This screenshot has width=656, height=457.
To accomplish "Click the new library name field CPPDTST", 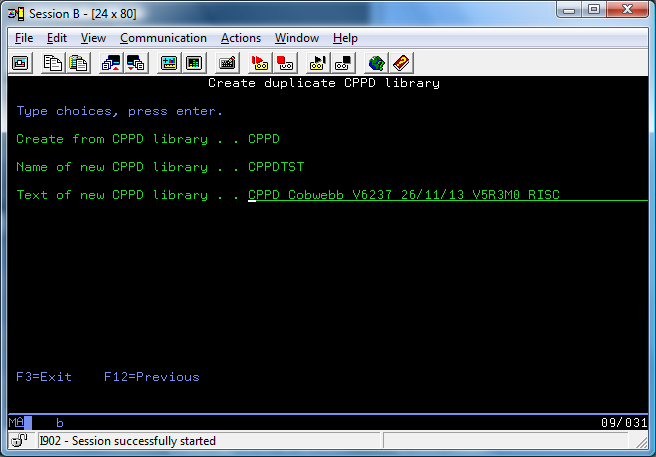I will pos(276,167).
